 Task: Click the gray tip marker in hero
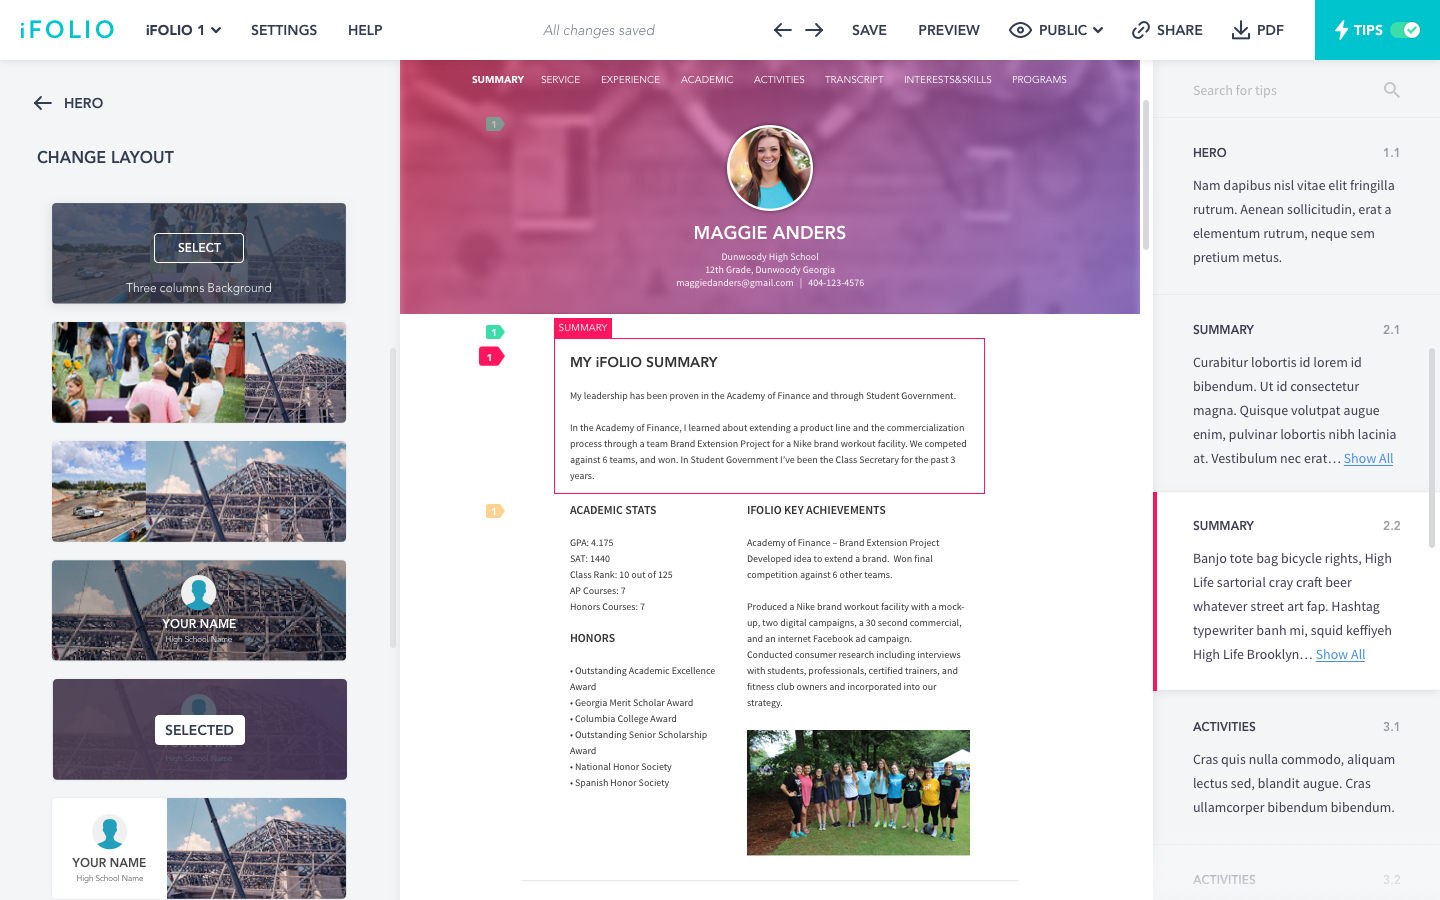coord(495,124)
